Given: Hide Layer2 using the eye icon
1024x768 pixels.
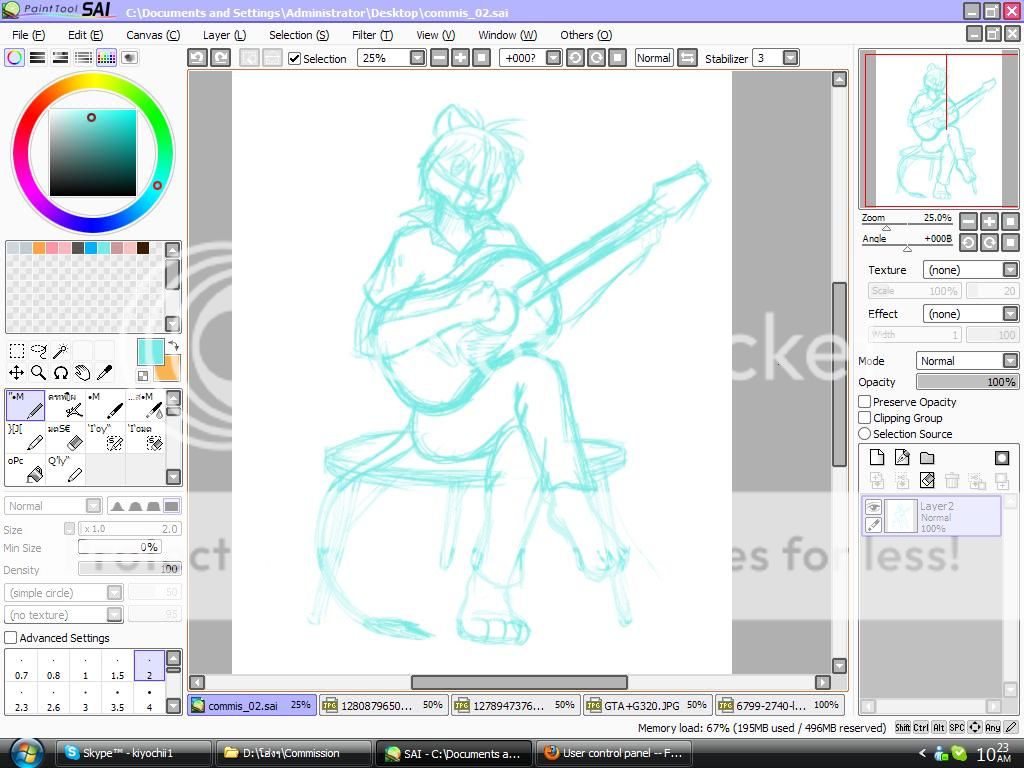Looking at the screenshot, I should click(873, 507).
